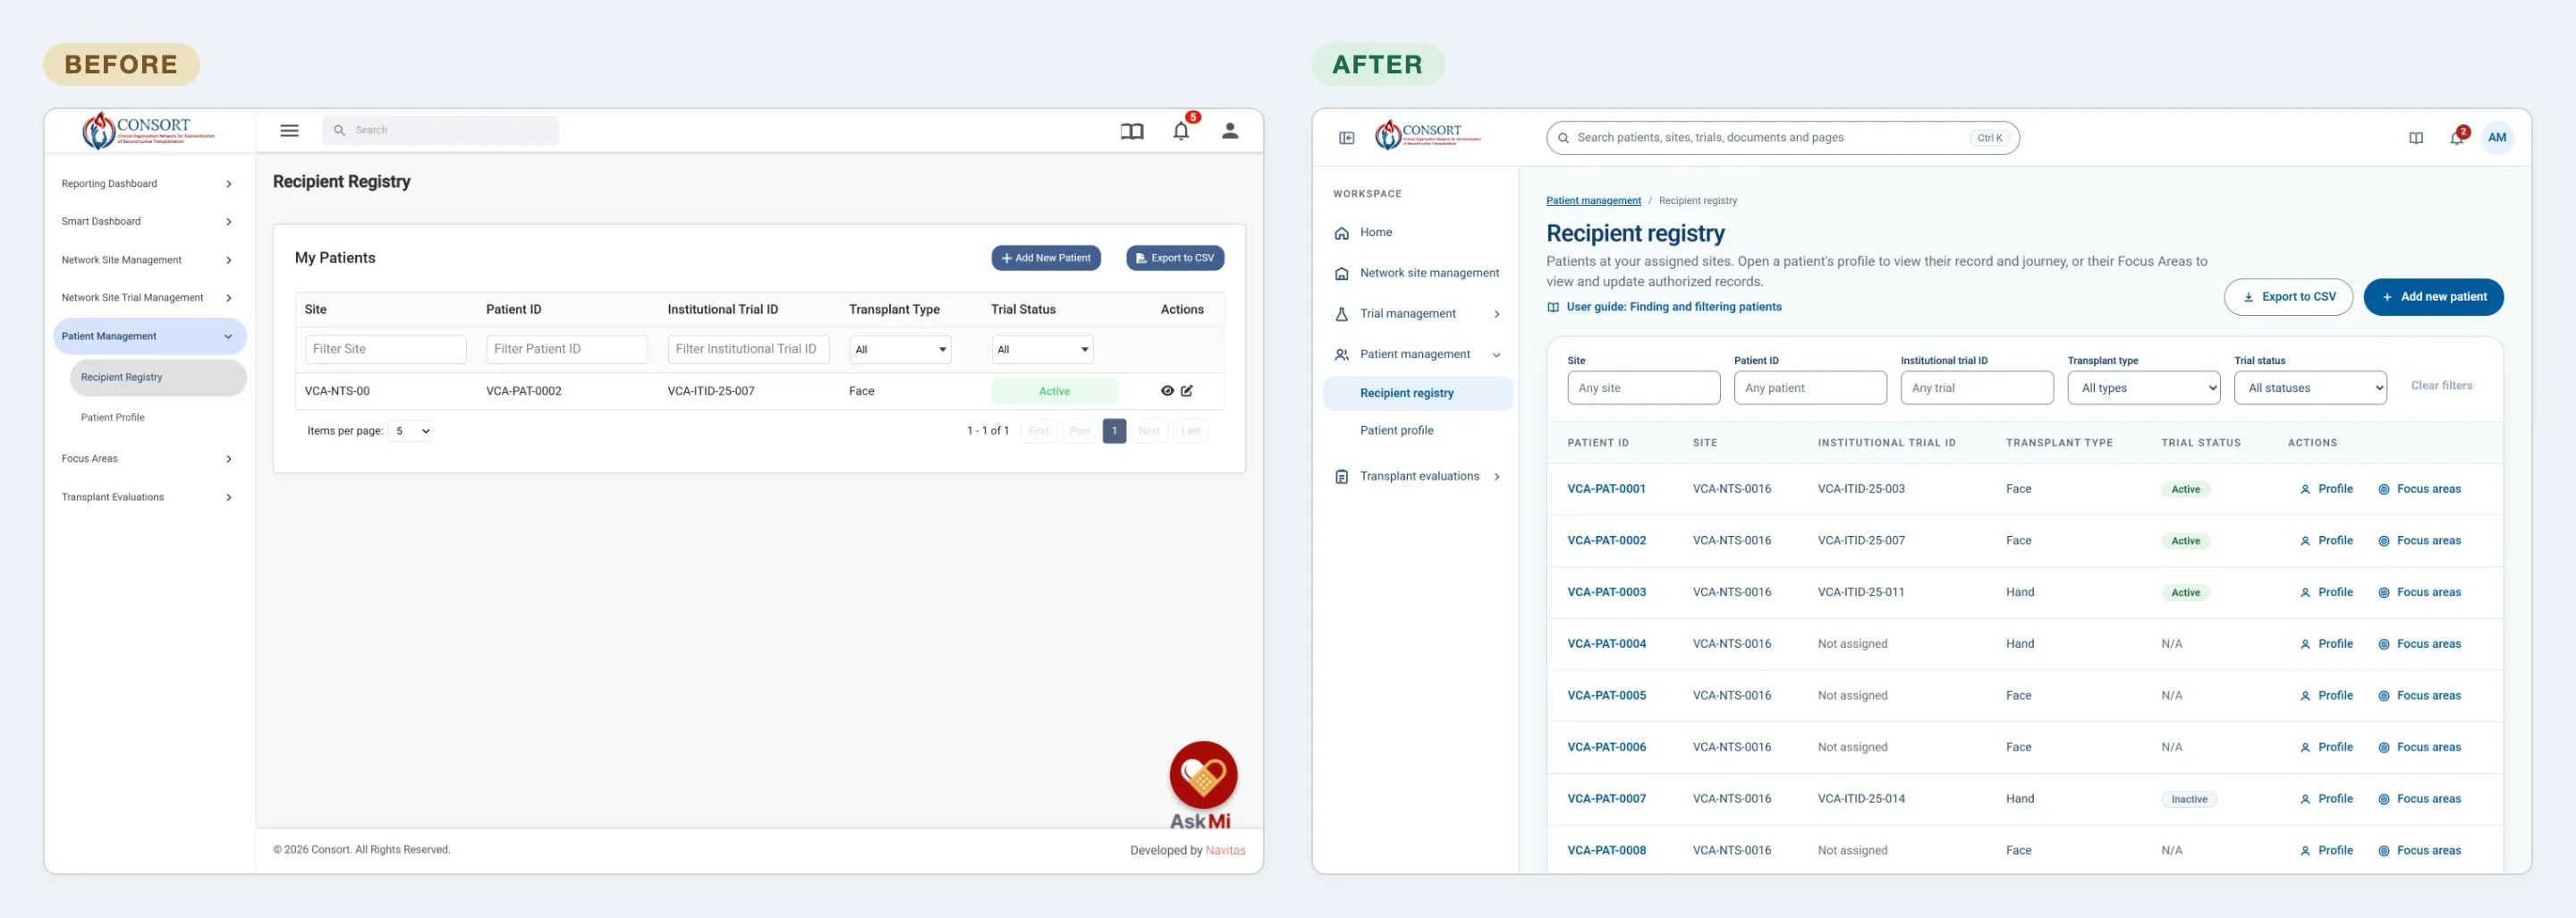Screen dimensions: 2576x918
Task: Click the notification bell with badge 2
Action: pyautogui.click(x=2457, y=137)
